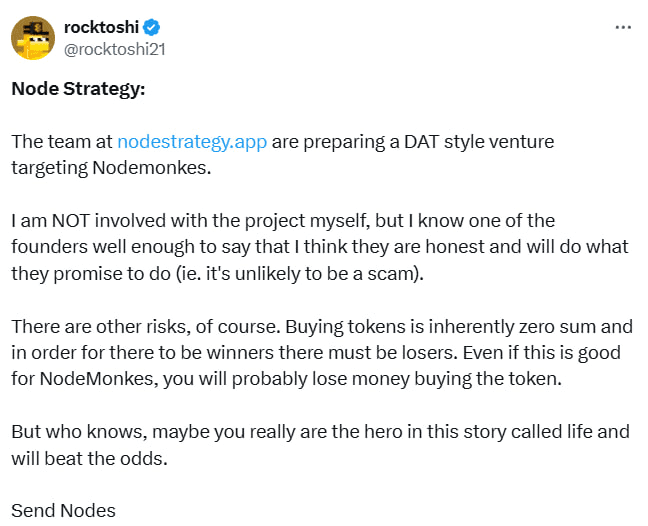
Task: Click 'will beat the odds.' text
Action: click(x=89, y=458)
